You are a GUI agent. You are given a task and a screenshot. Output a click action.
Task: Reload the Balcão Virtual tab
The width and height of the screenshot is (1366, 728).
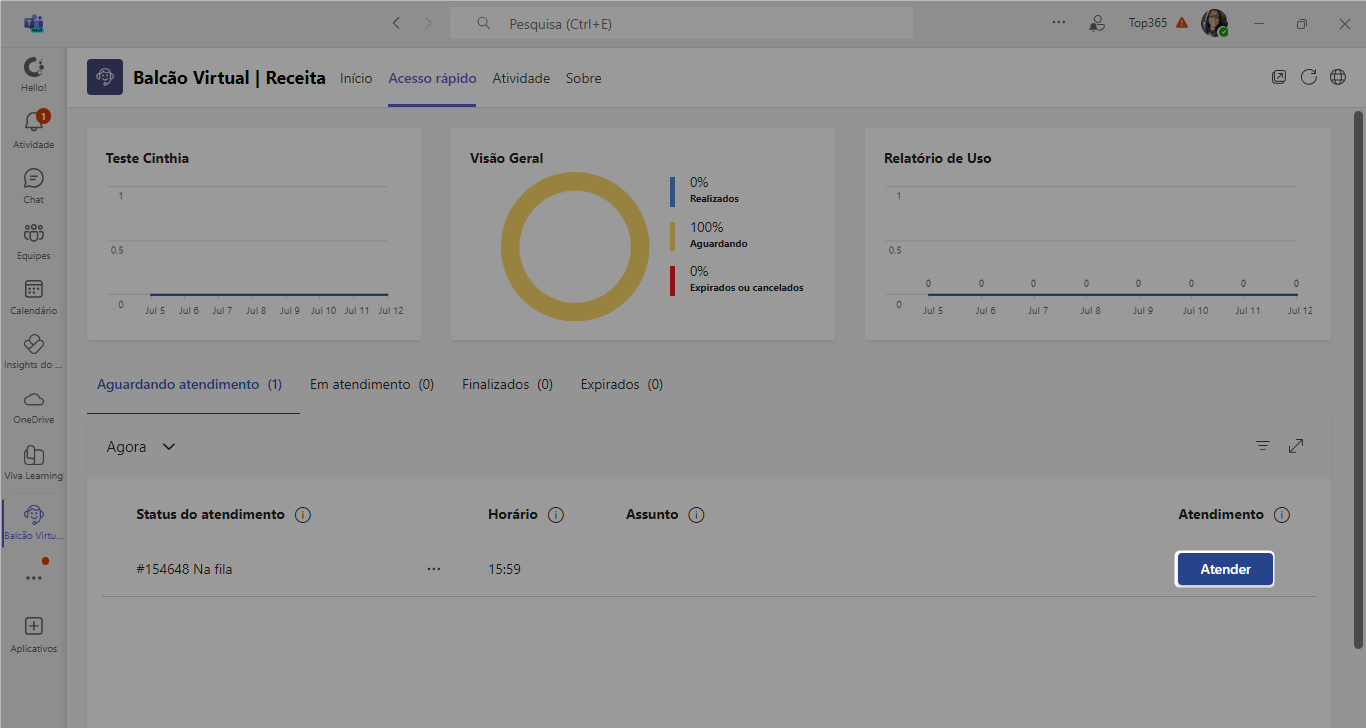point(1308,77)
